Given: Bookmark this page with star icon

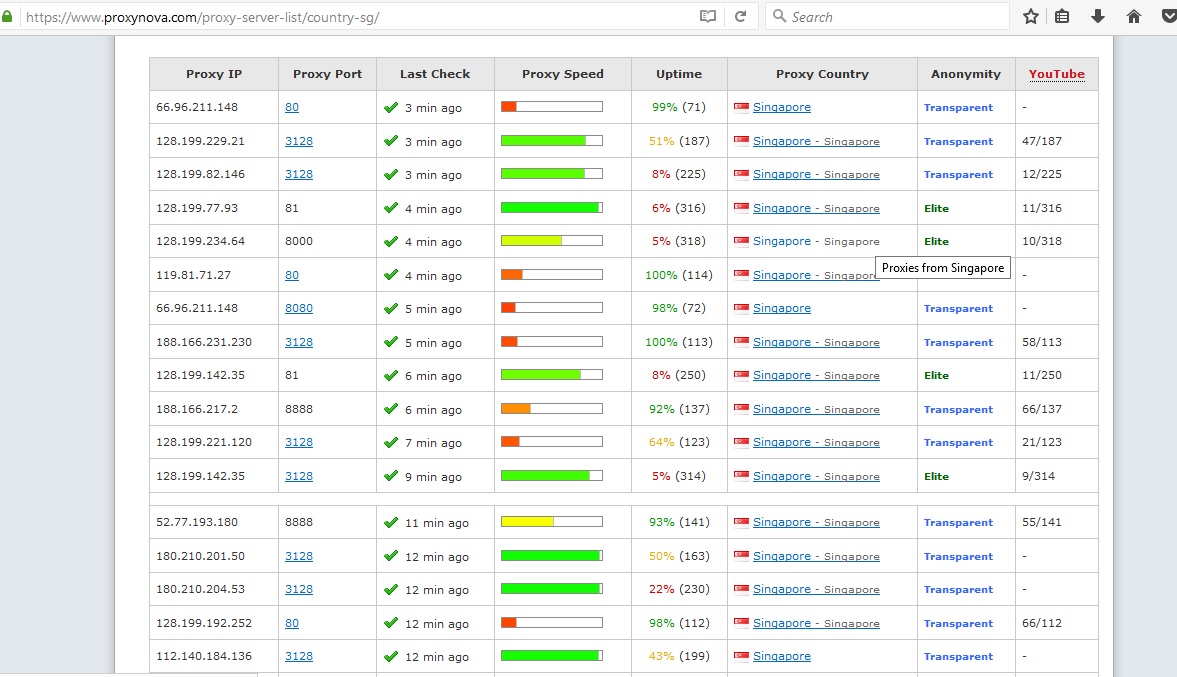Looking at the screenshot, I should [x=1031, y=17].
